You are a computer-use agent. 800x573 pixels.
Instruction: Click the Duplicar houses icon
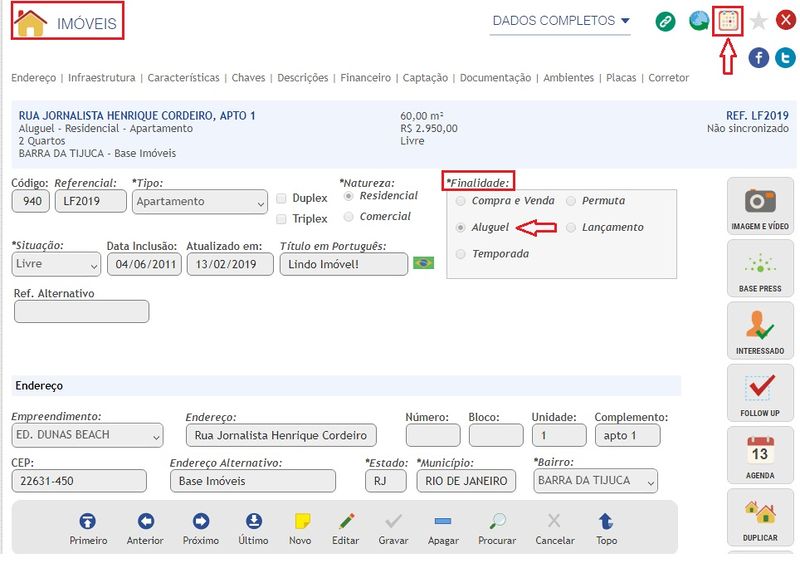coord(759,516)
